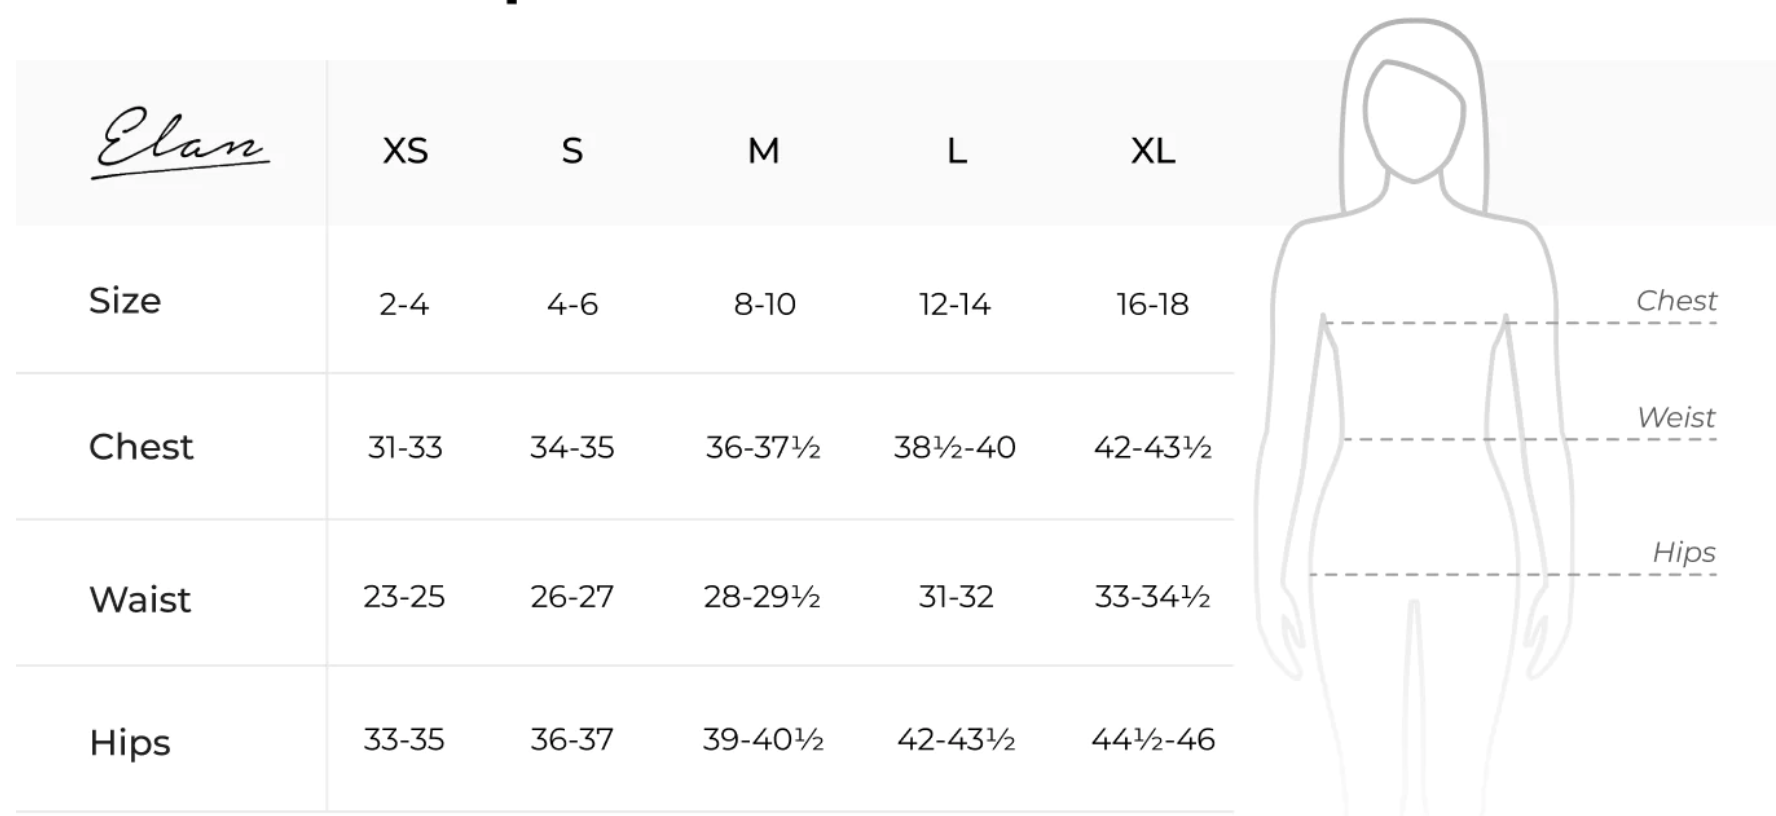The height and width of the screenshot is (816, 1776).
Task: Select the XS column header
Action: (405, 151)
